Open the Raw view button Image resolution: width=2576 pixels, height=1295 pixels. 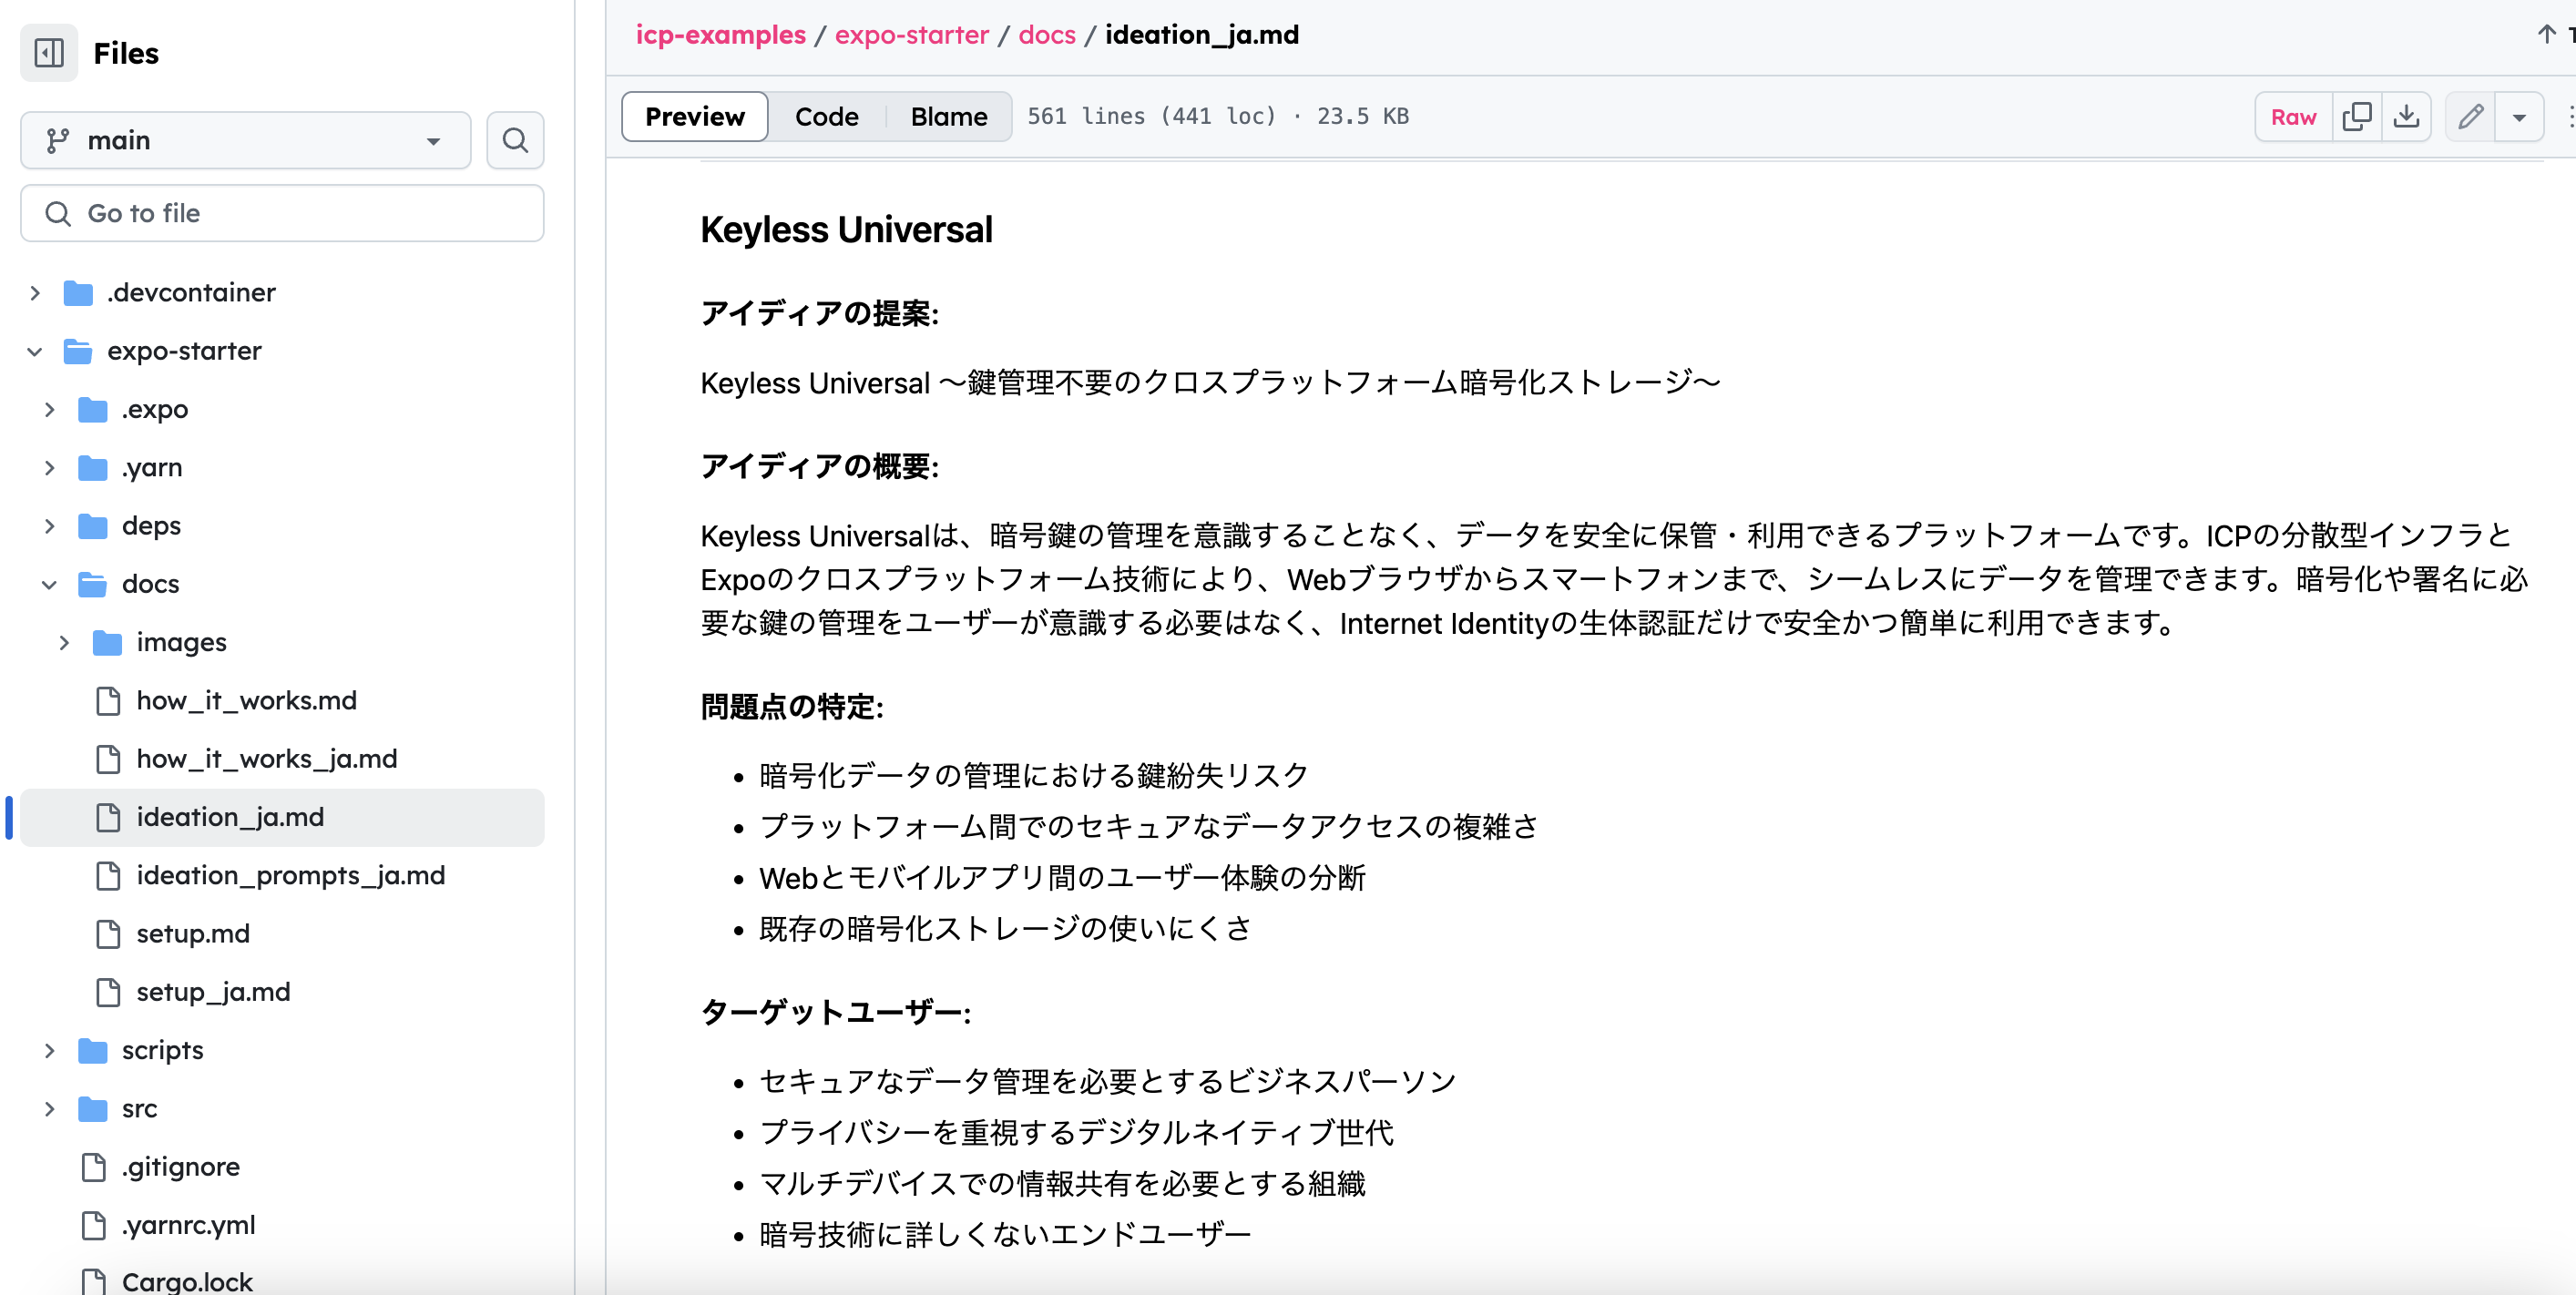2293,116
